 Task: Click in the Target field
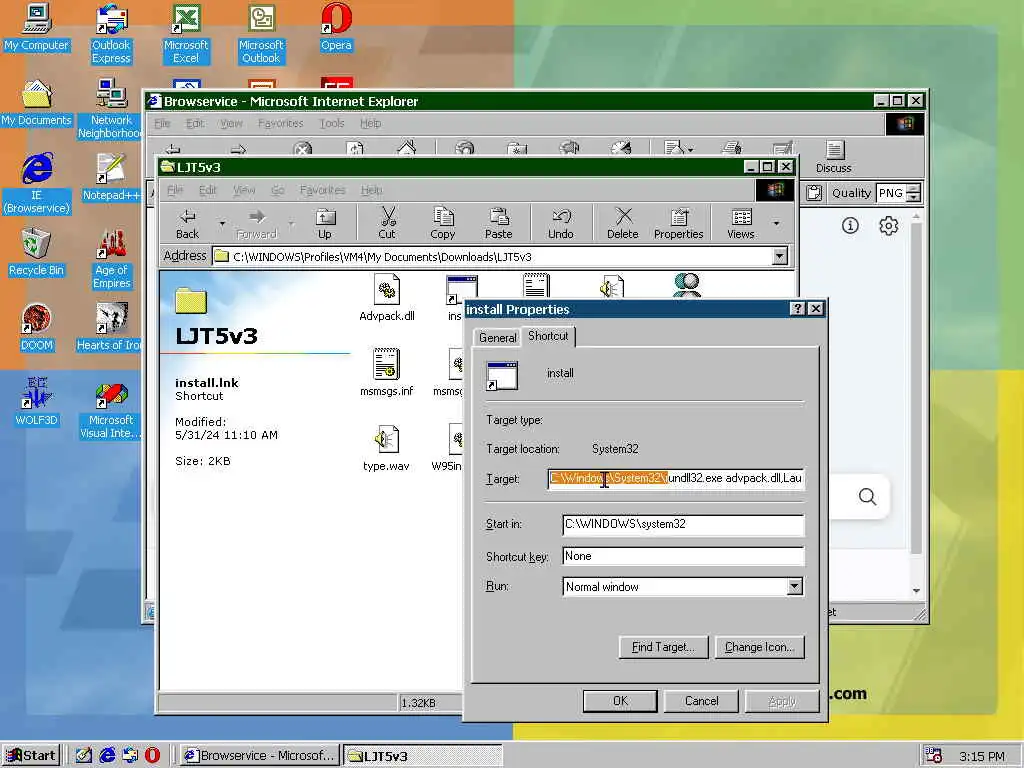click(676, 479)
